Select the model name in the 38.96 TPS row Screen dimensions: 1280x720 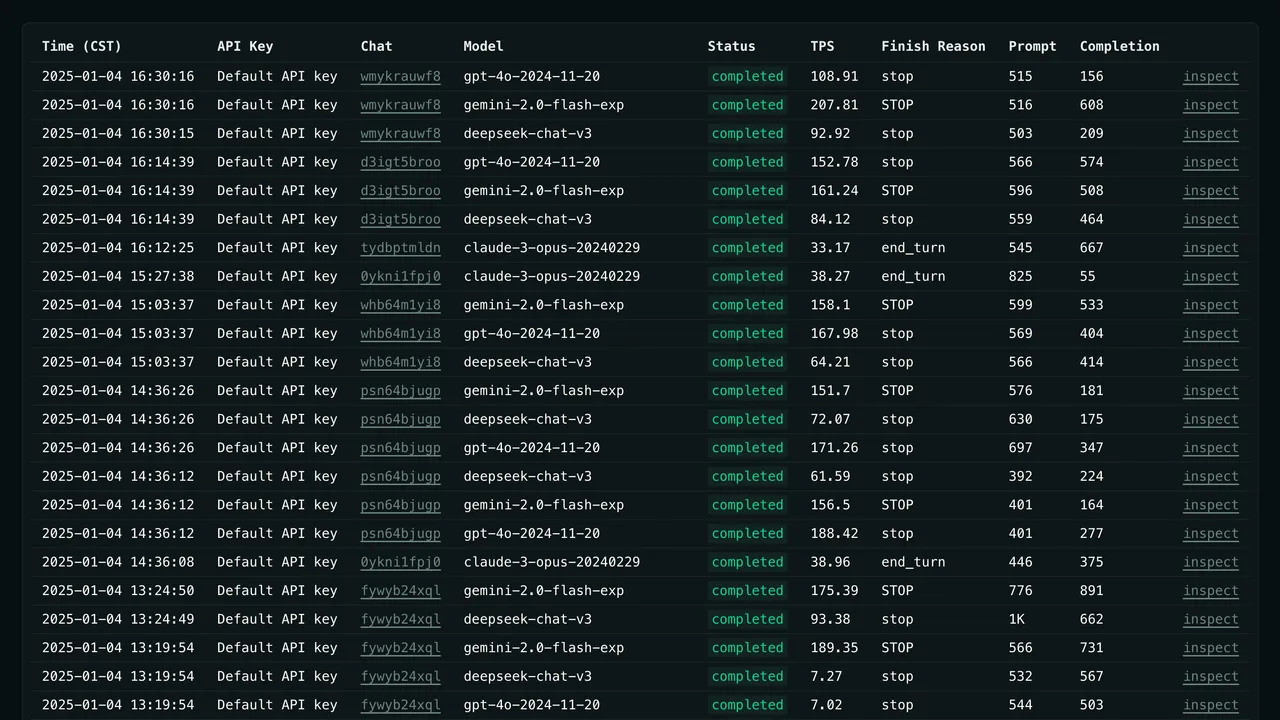[552, 562]
